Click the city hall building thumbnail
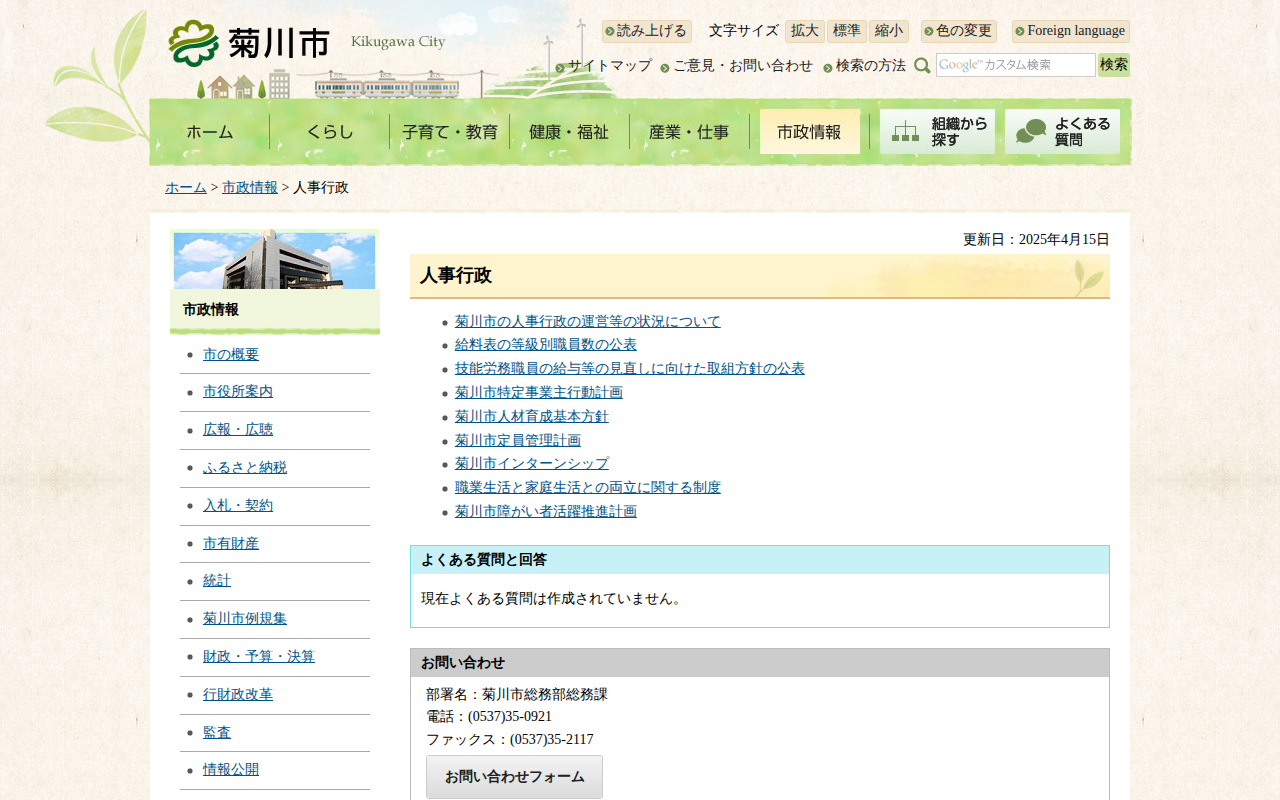This screenshot has width=1280, height=800. tap(274, 260)
